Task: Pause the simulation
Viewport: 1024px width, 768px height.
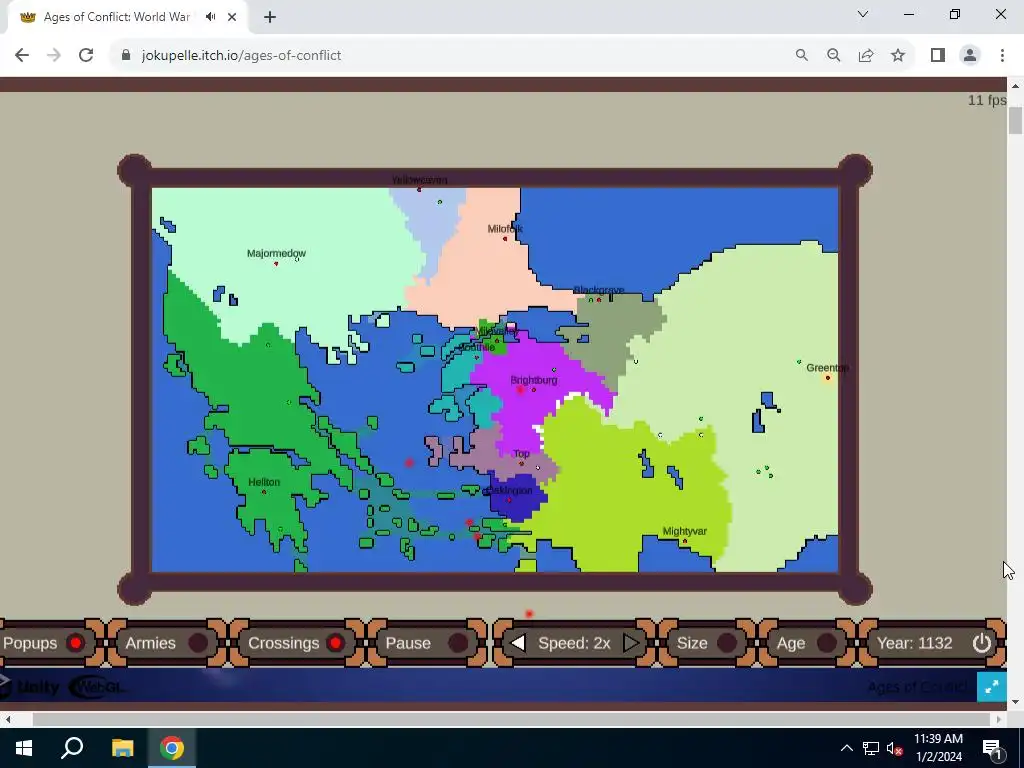Action: tap(458, 643)
